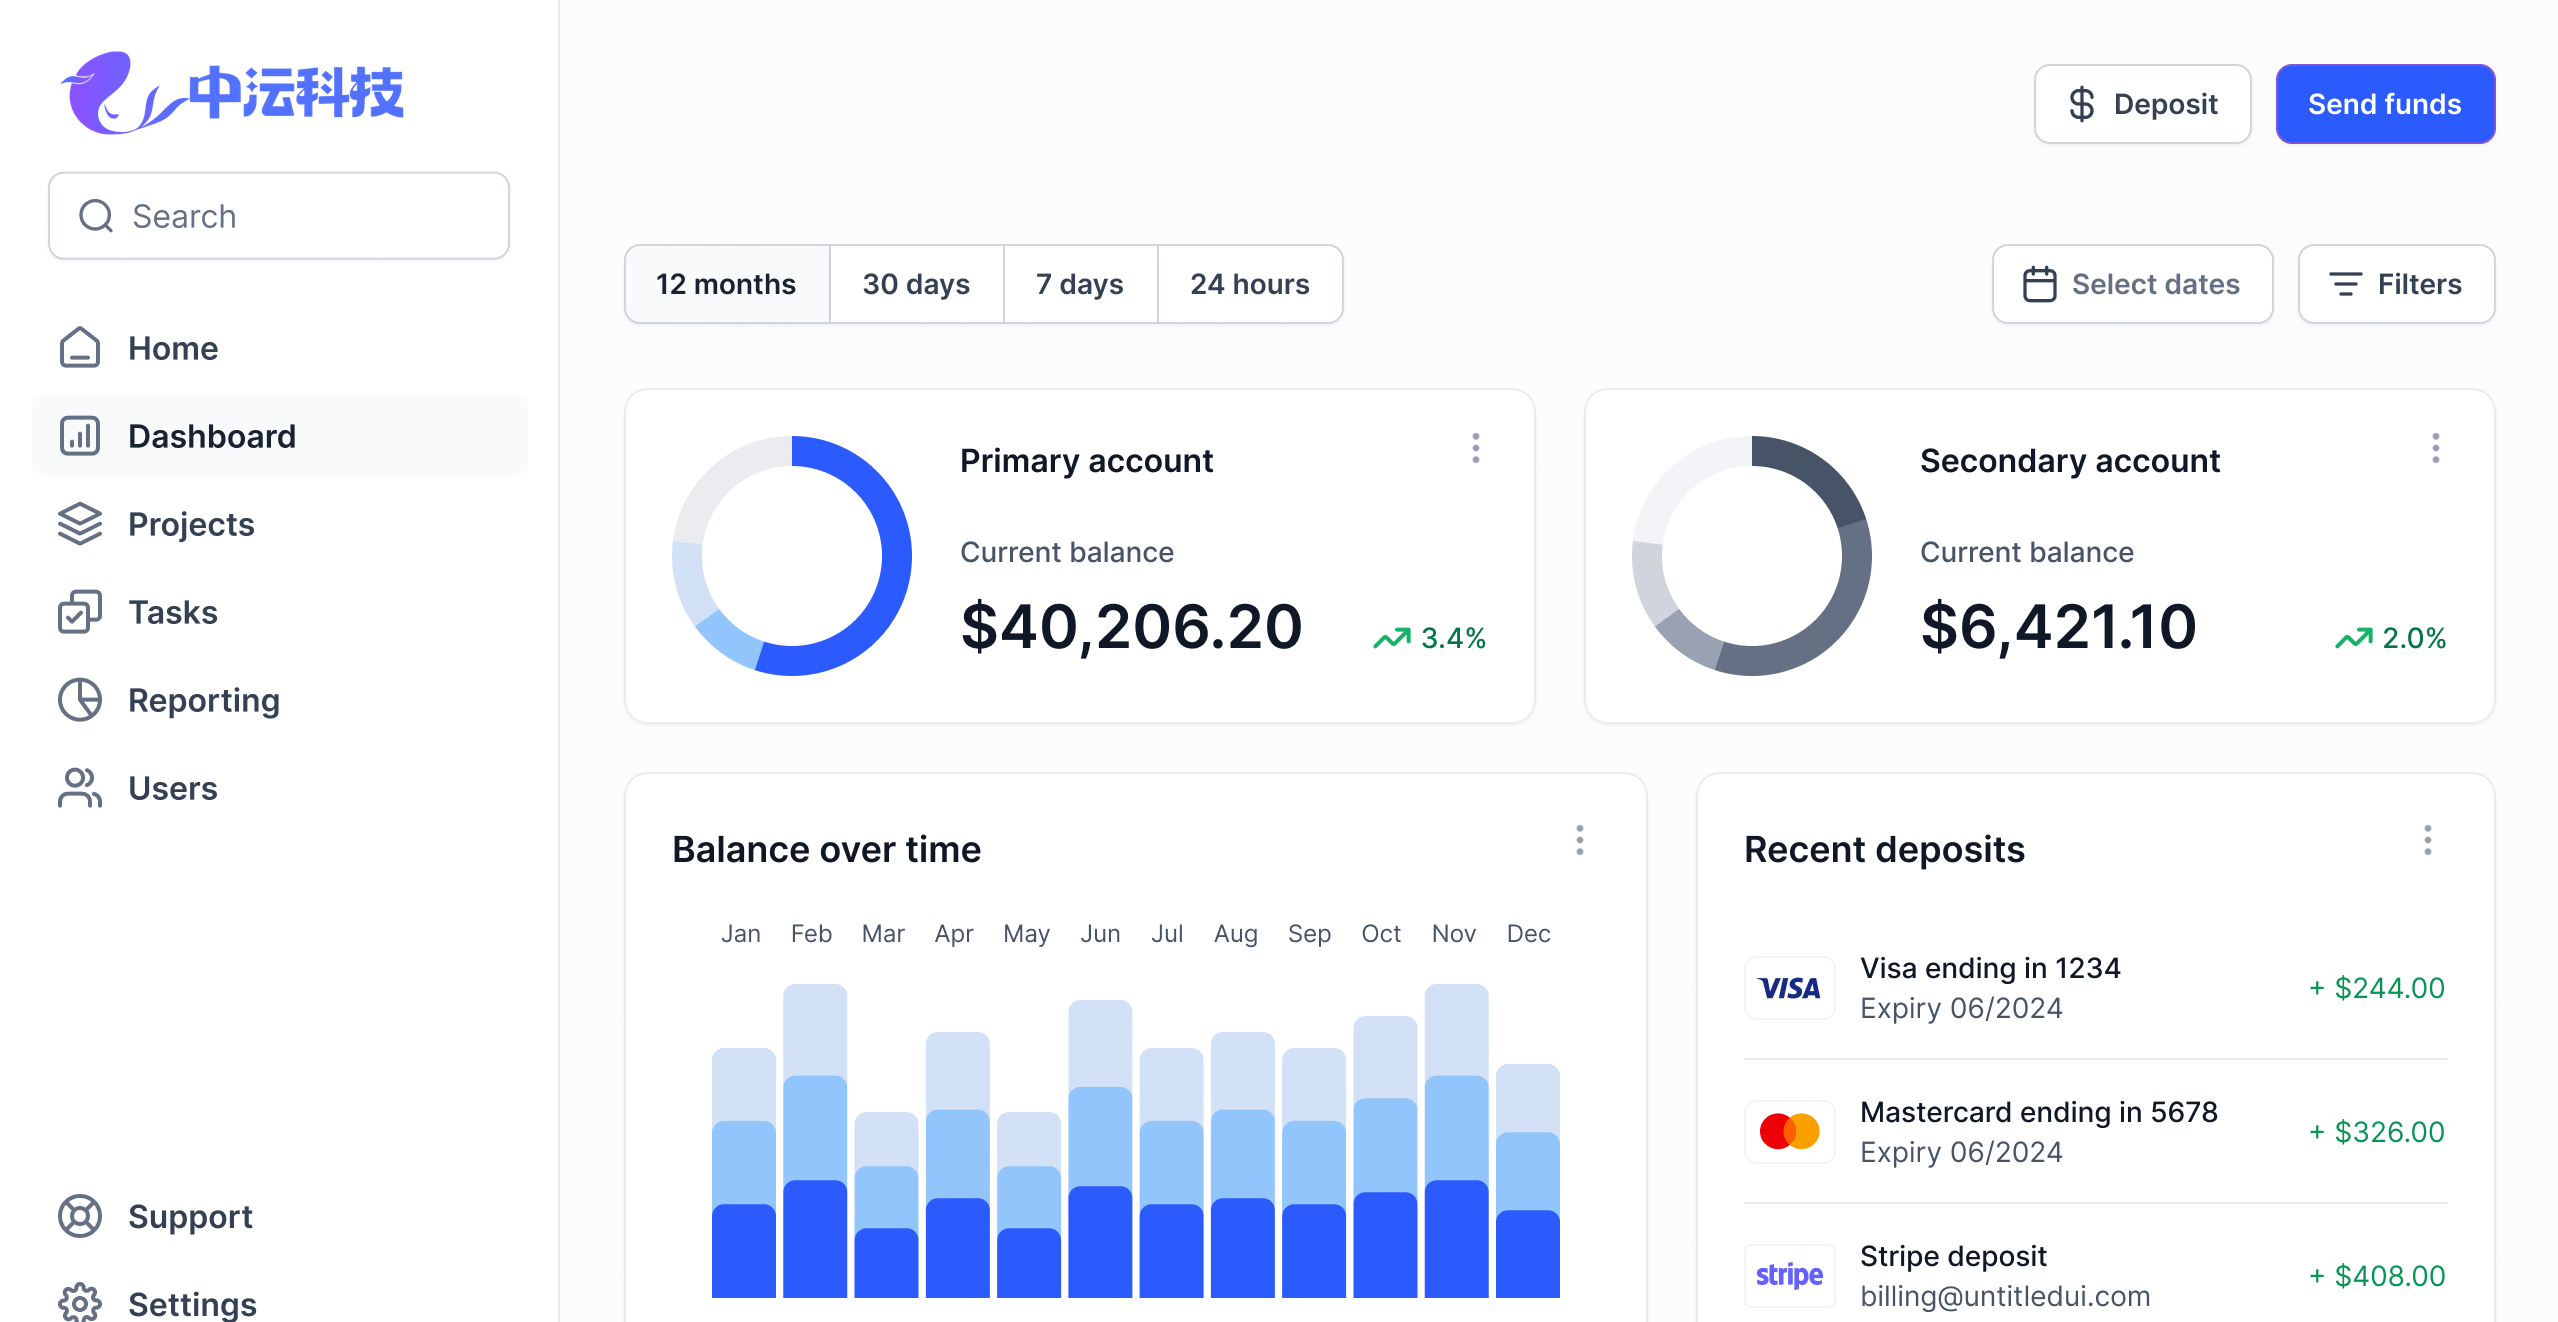Open Recent deposits three-dot menu

(2428, 840)
